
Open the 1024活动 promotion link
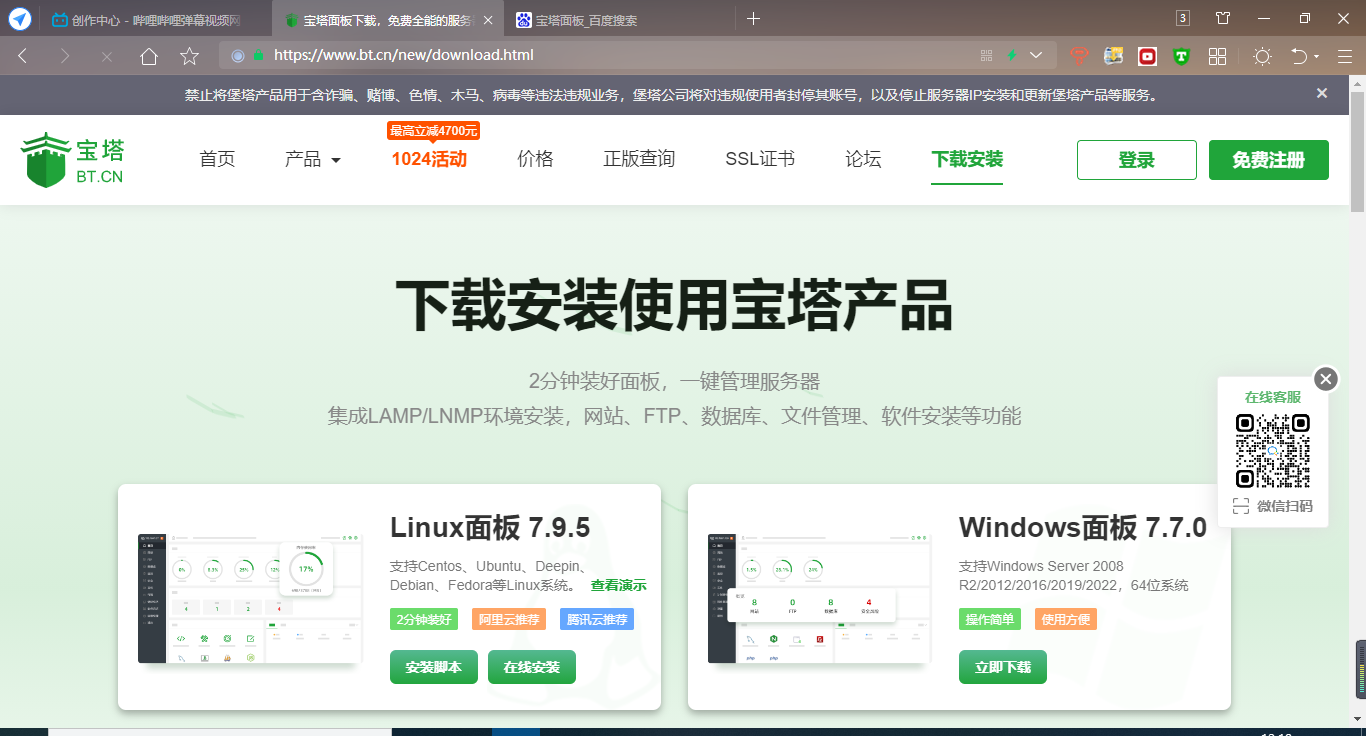pyautogui.click(x=429, y=159)
